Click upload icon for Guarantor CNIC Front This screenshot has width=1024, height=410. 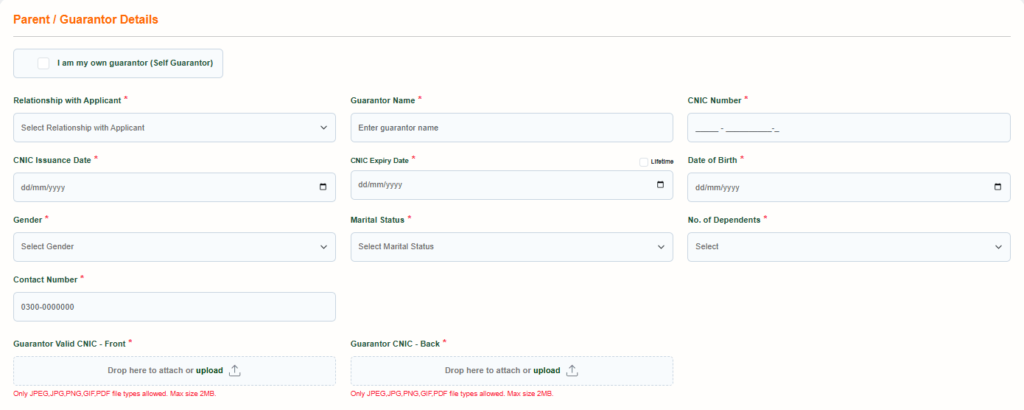[x=235, y=371]
